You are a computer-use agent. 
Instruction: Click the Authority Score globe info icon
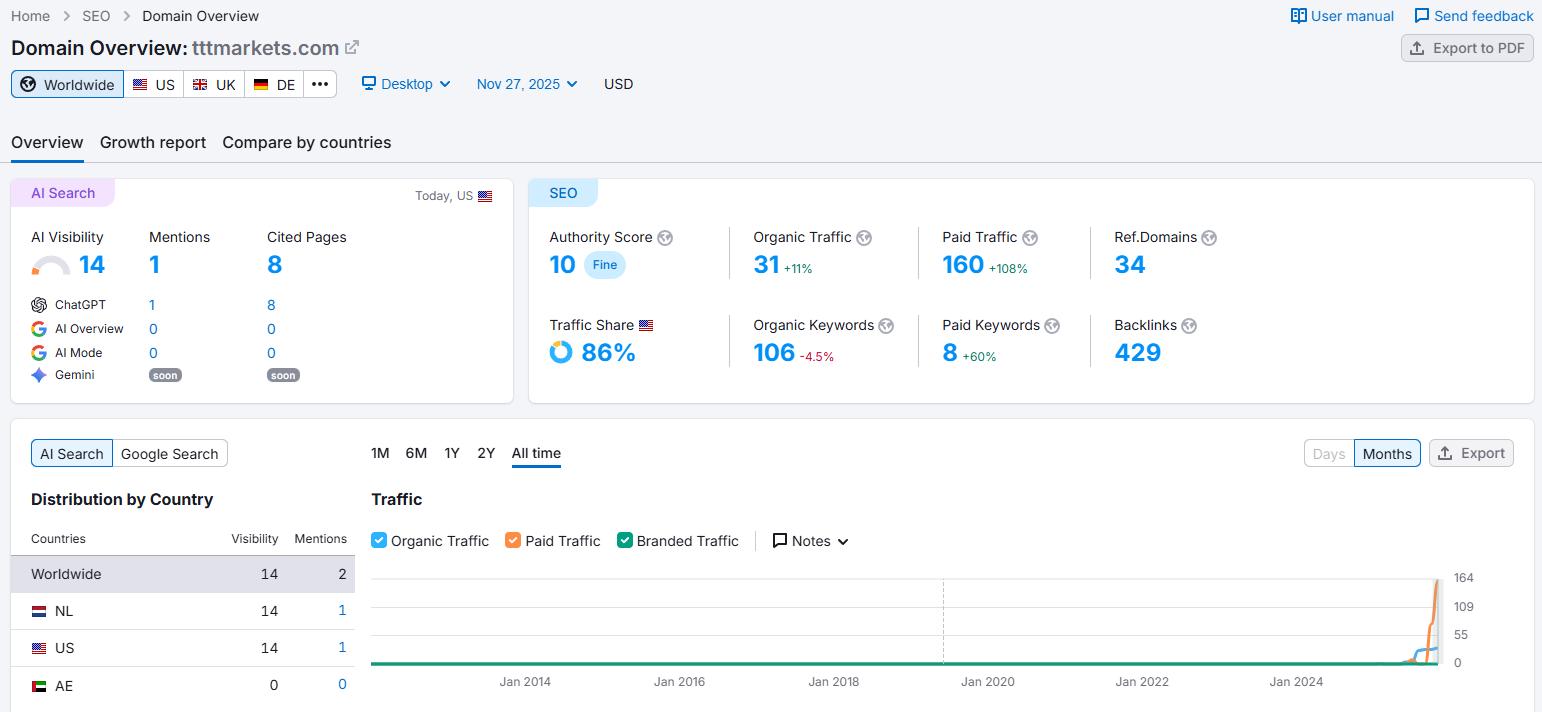click(665, 238)
